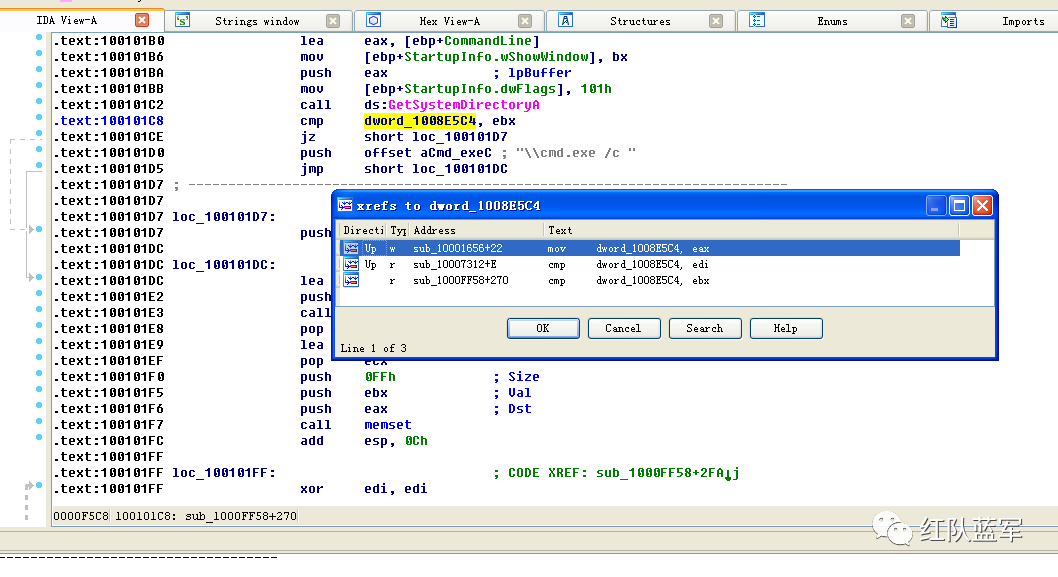Switch to the Enums tab

831,21
